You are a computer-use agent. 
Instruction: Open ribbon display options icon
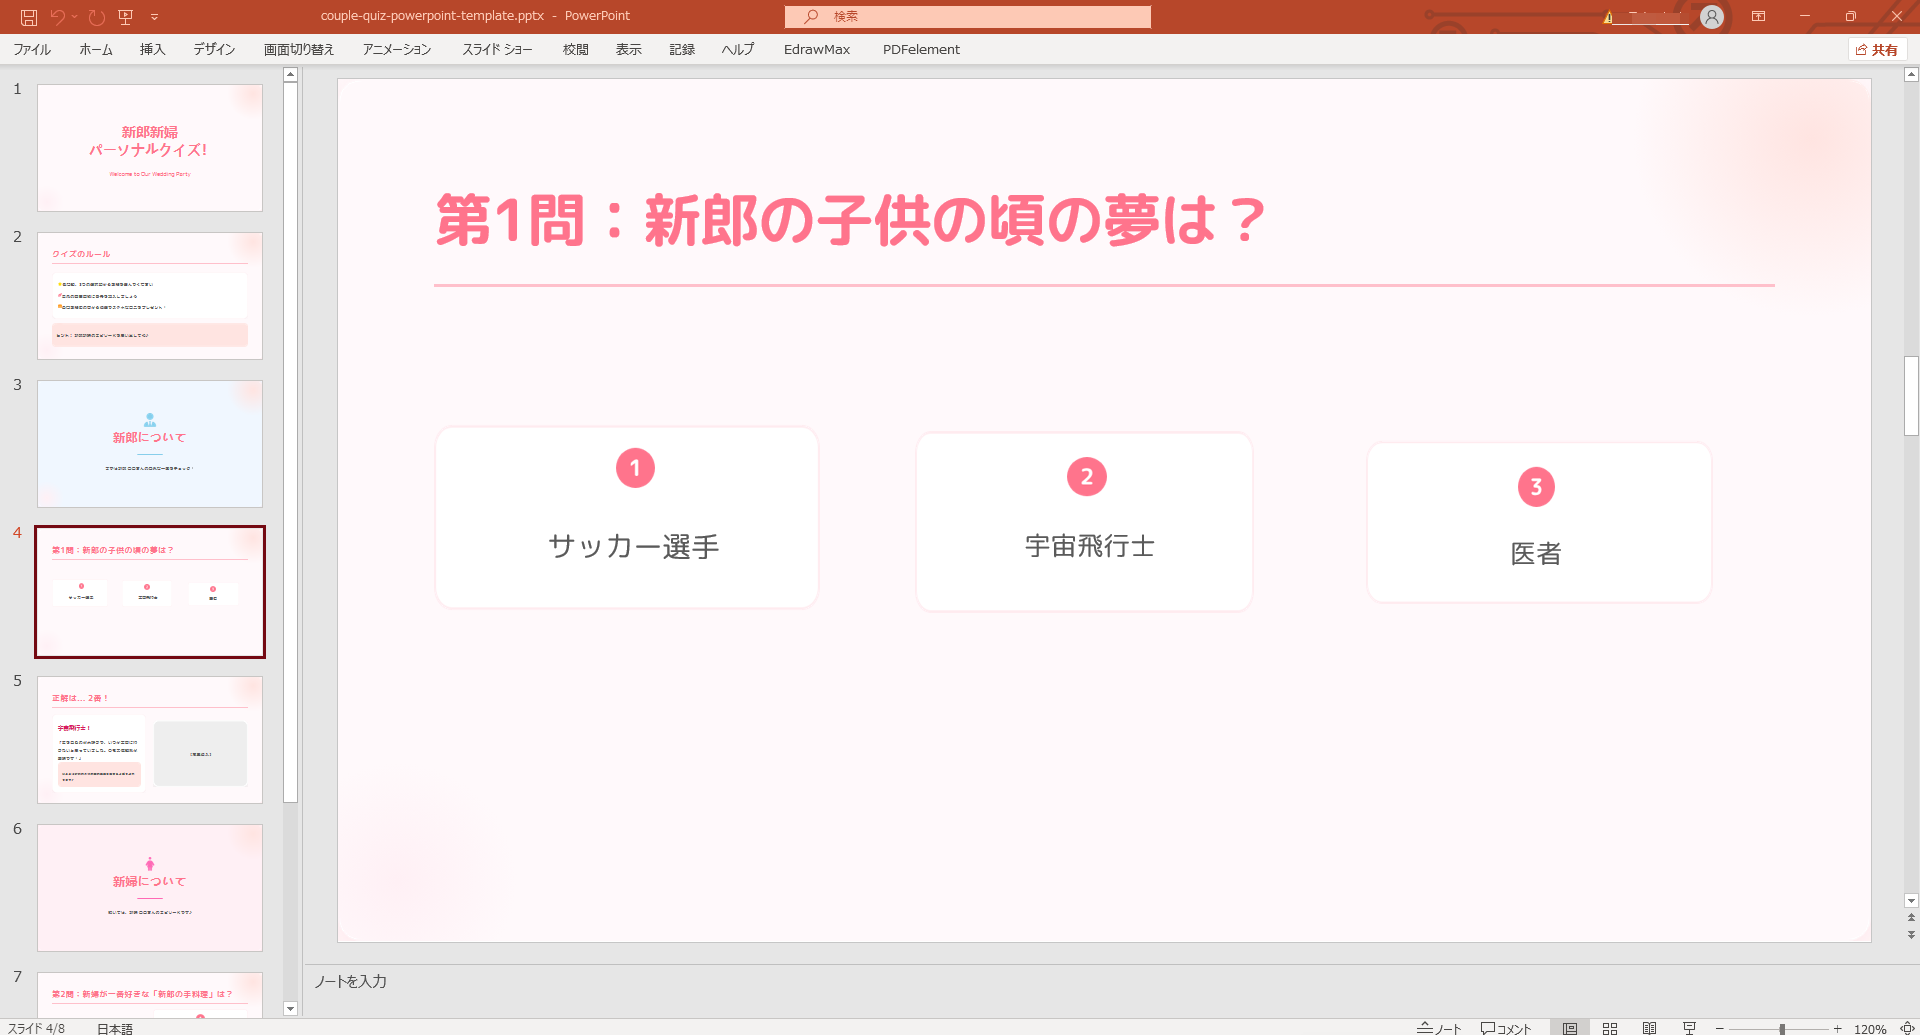[1758, 17]
